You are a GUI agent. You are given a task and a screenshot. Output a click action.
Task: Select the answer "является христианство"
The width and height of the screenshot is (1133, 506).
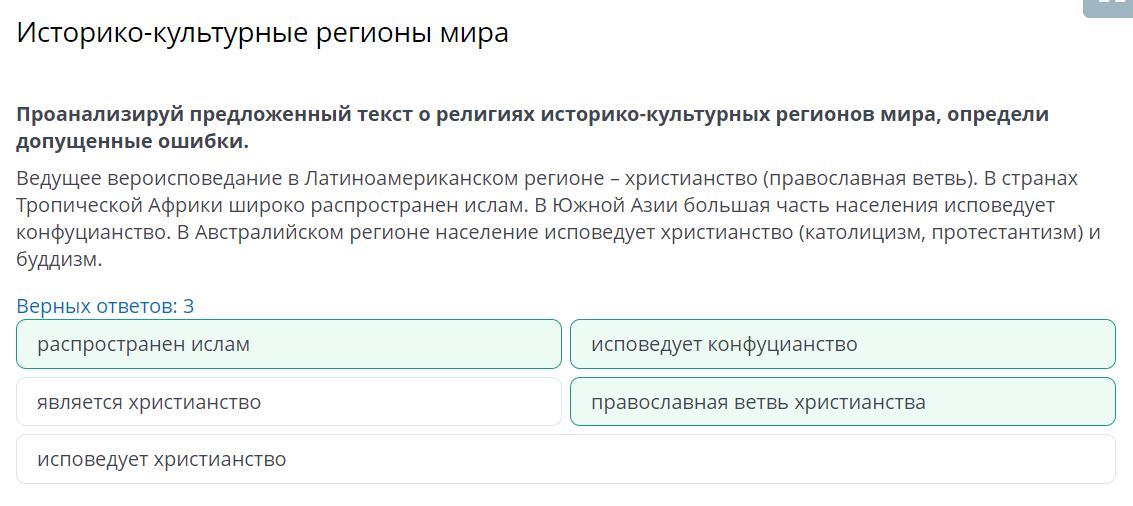289,402
